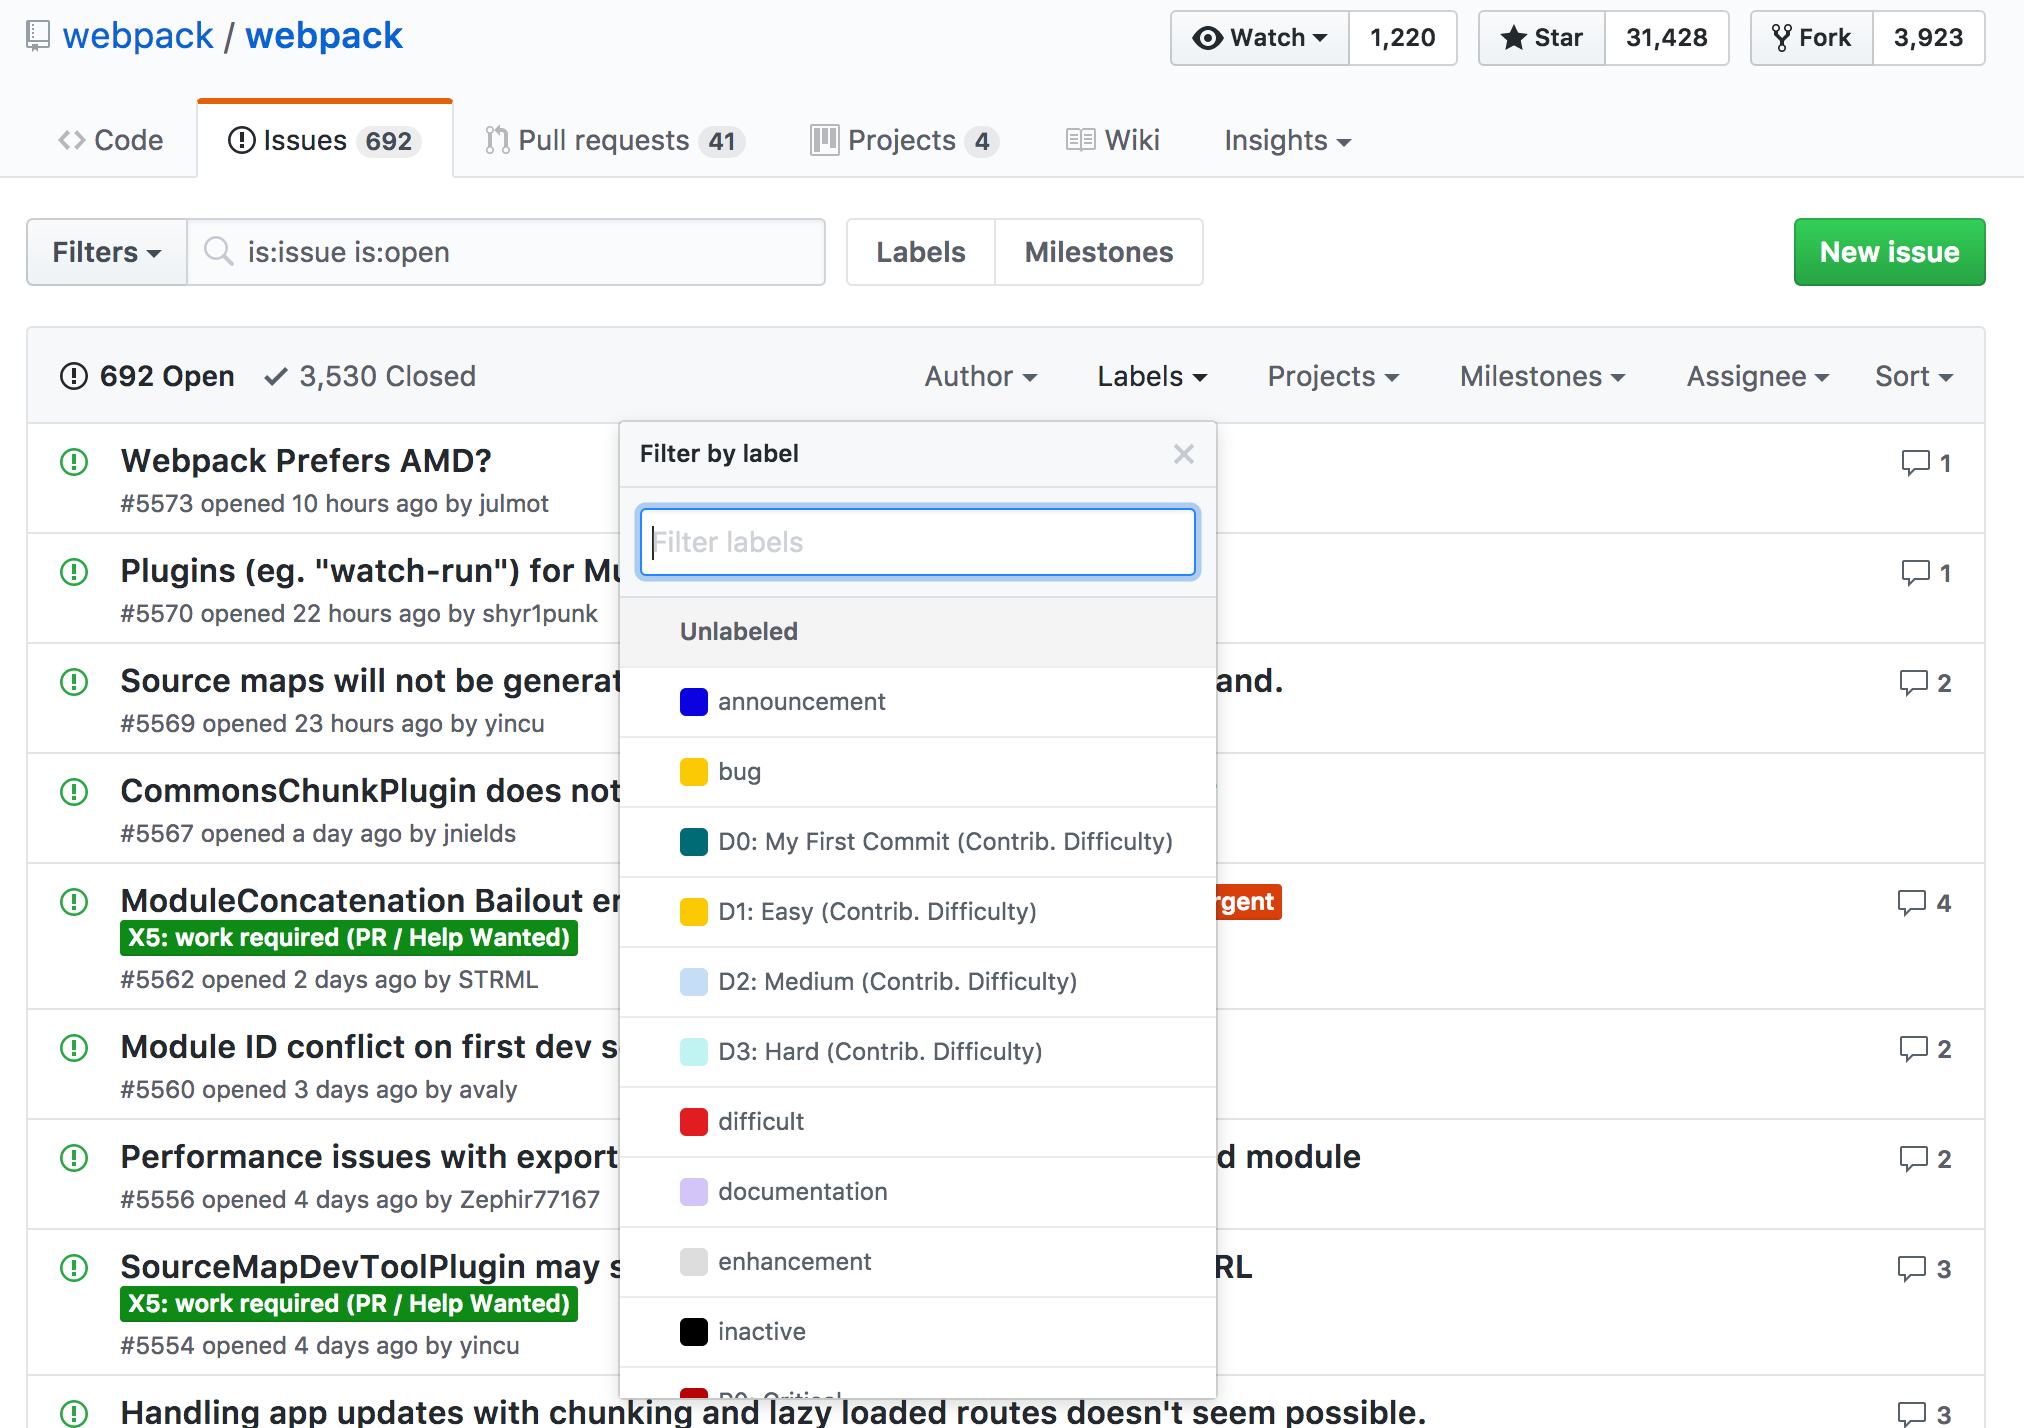Expand the Author filter dropdown
Viewport: 2024px width, 1428px height.
click(x=980, y=376)
